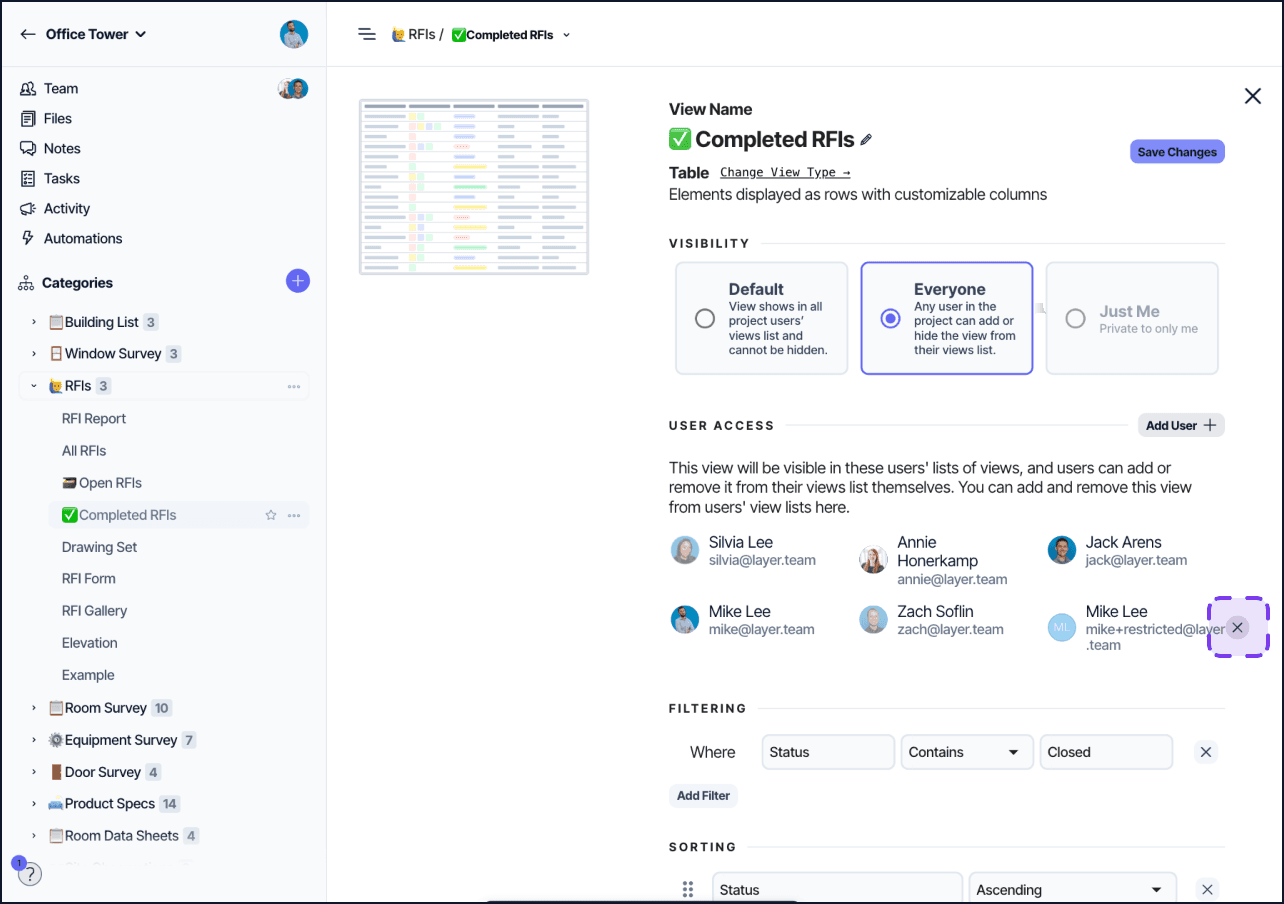
Task: Click the Add Filter button
Action: pyautogui.click(x=703, y=796)
